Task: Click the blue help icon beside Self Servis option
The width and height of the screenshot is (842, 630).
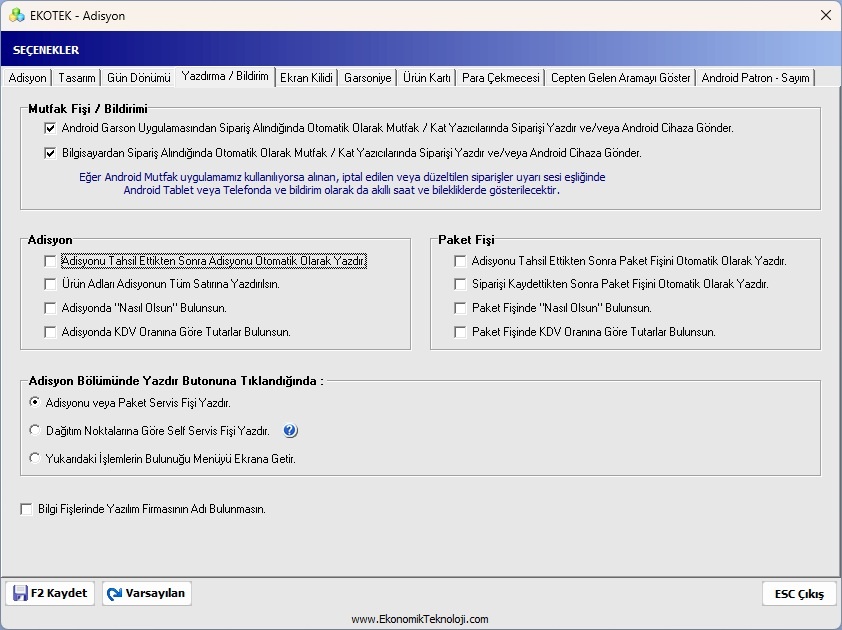Action: [290, 430]
